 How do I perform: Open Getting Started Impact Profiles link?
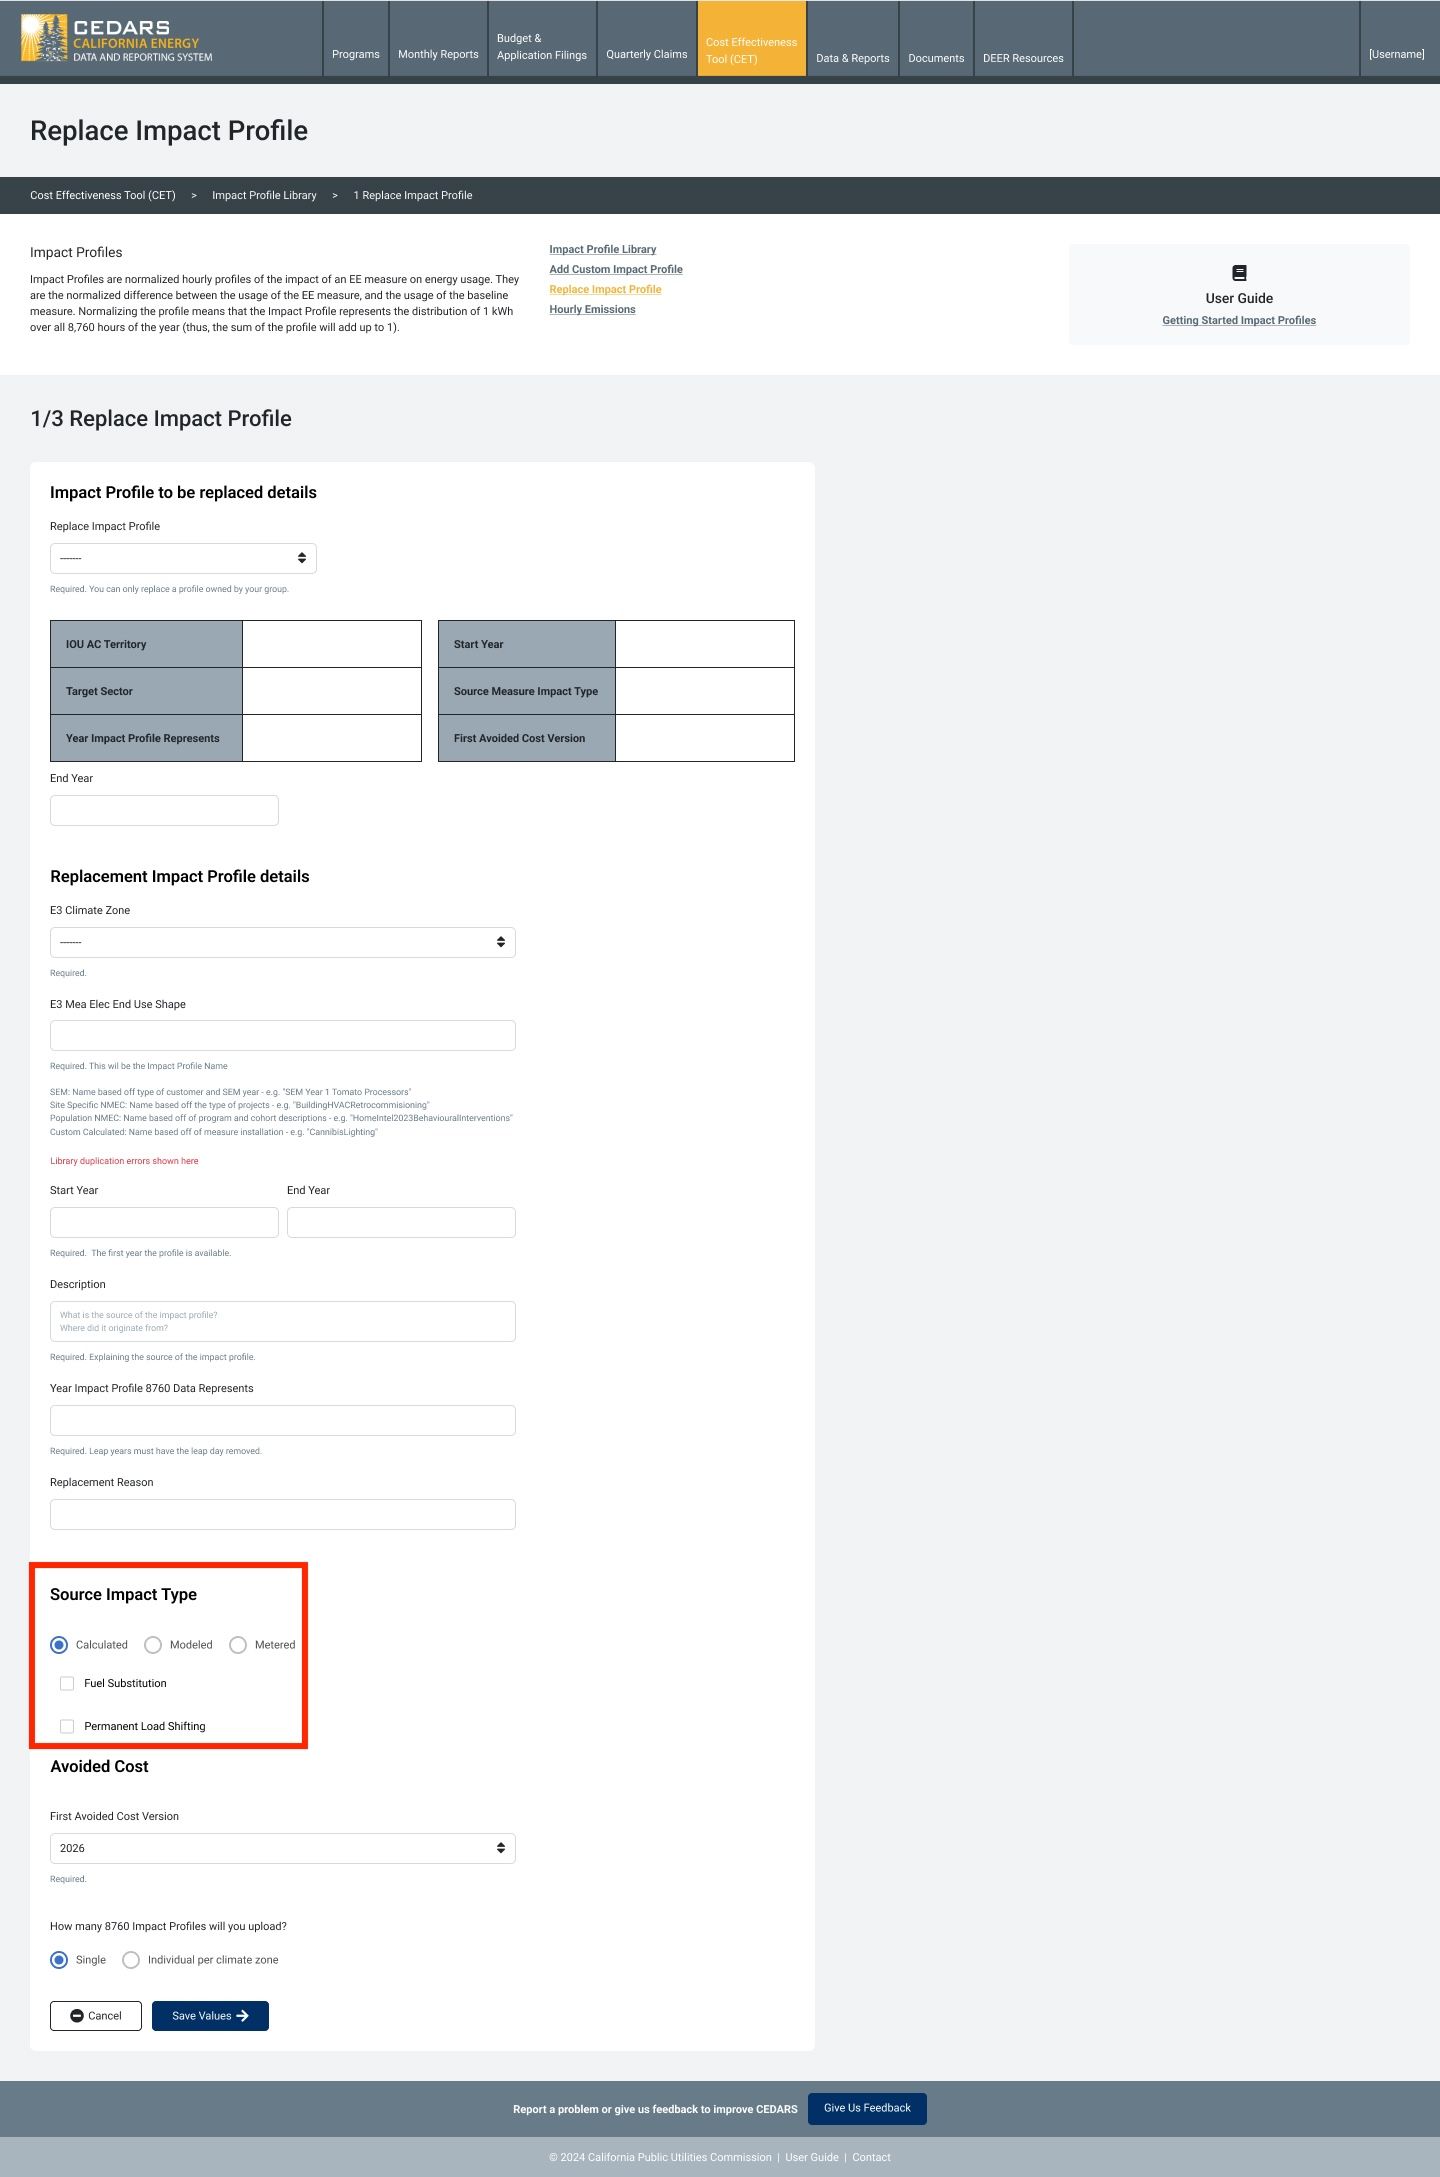click(1239, 321)
